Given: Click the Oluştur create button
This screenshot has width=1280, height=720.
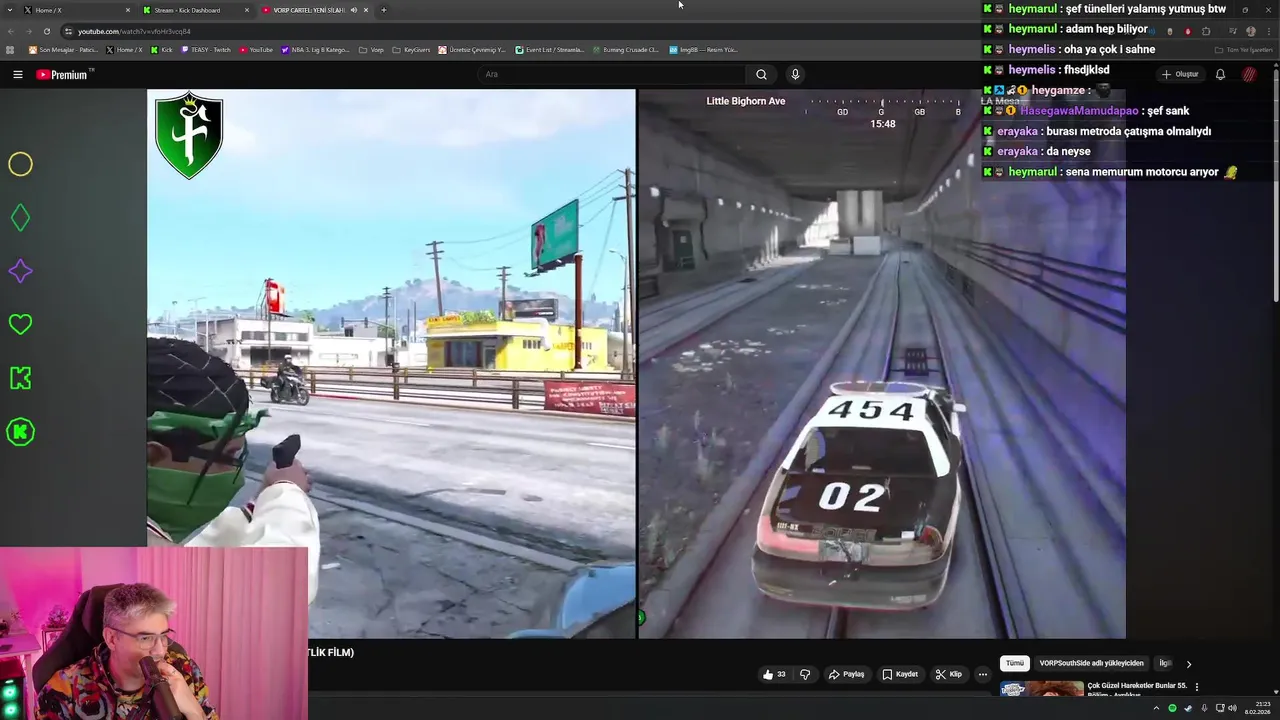Looking at the screenshot, I should pyautogui.click(x=1180, y=74).
